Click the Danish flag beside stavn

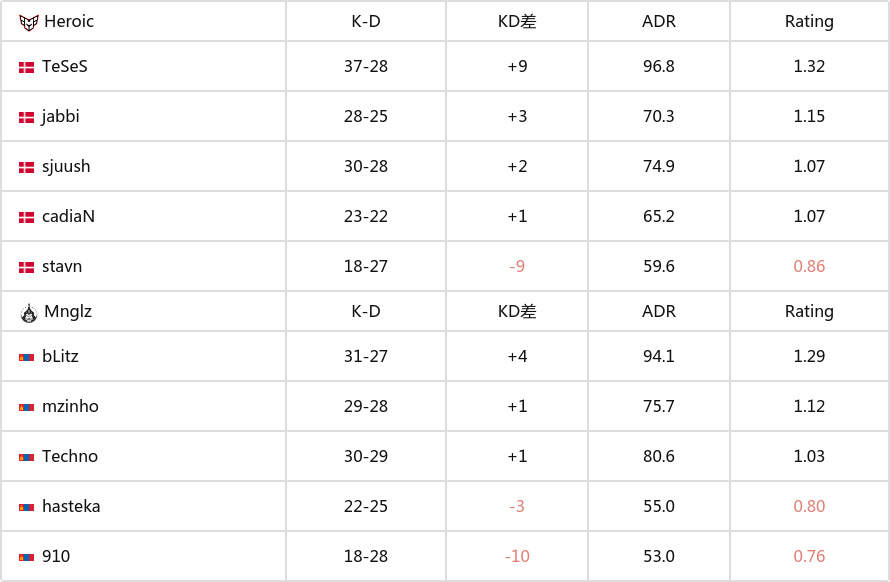coord(26,267)
